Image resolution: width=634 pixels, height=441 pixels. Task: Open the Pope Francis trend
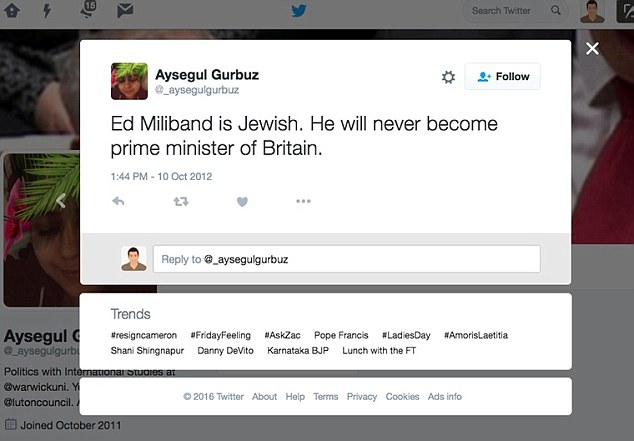click(x=341, y=335)
